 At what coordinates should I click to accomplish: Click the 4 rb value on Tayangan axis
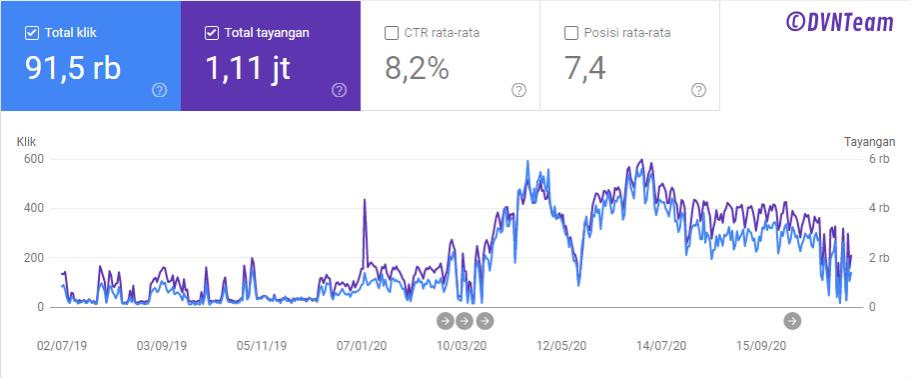pos(879,208)
